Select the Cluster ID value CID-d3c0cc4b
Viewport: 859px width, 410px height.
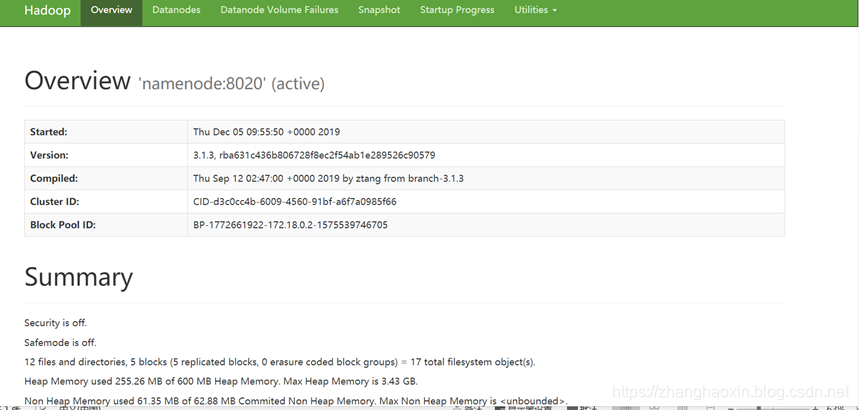pyautogui.click(x=295, y=202)
